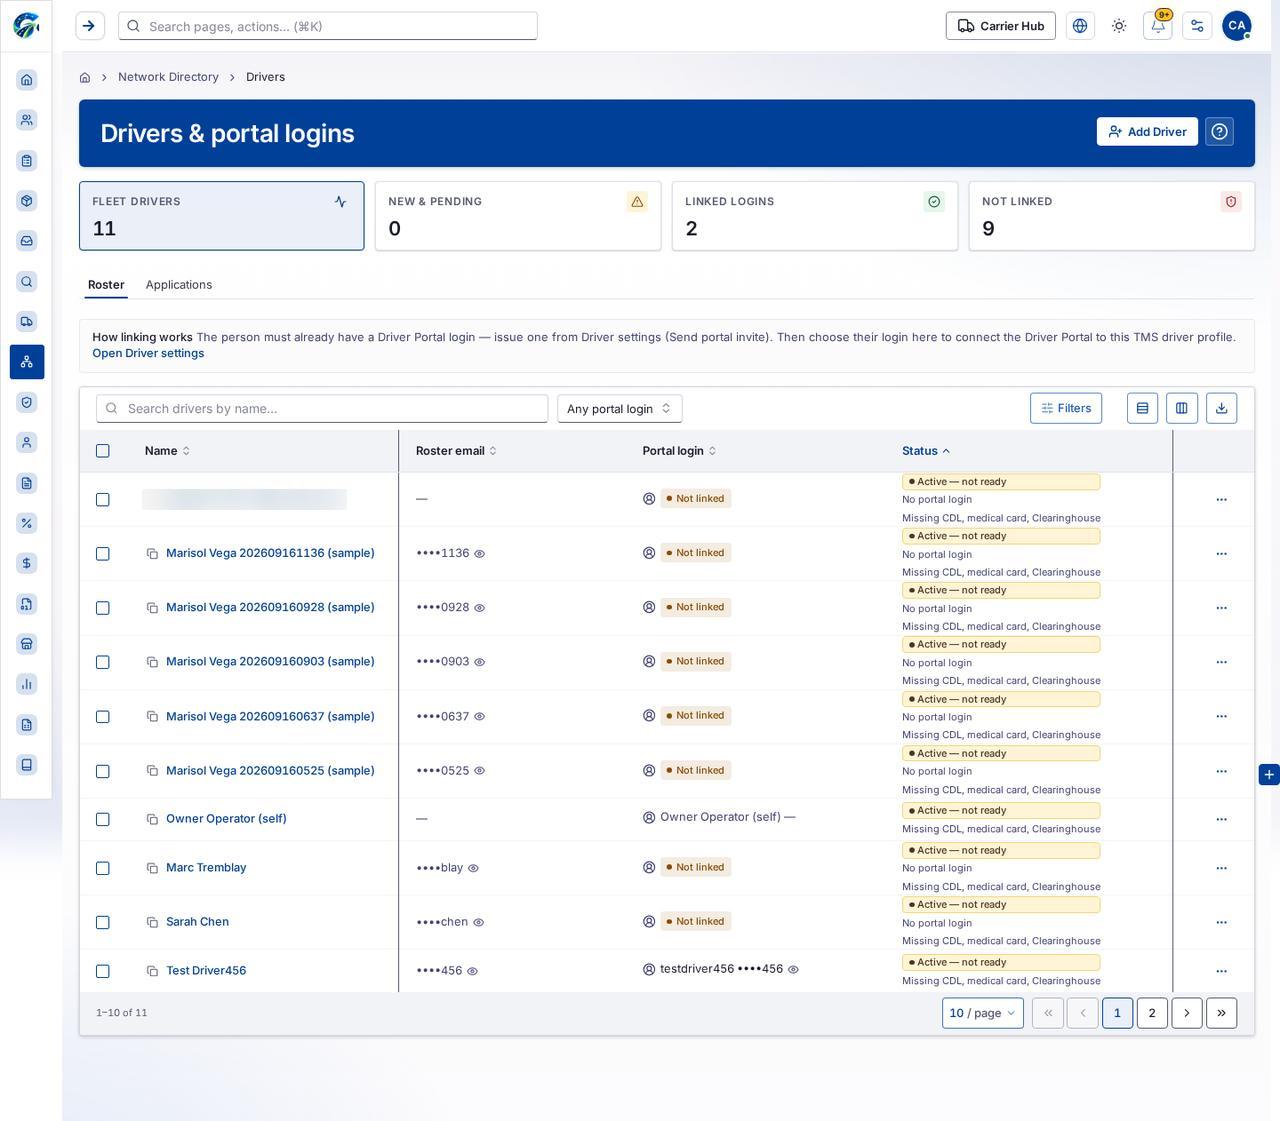
Task: Click the Add Driver button
Action: [1147, 132]
